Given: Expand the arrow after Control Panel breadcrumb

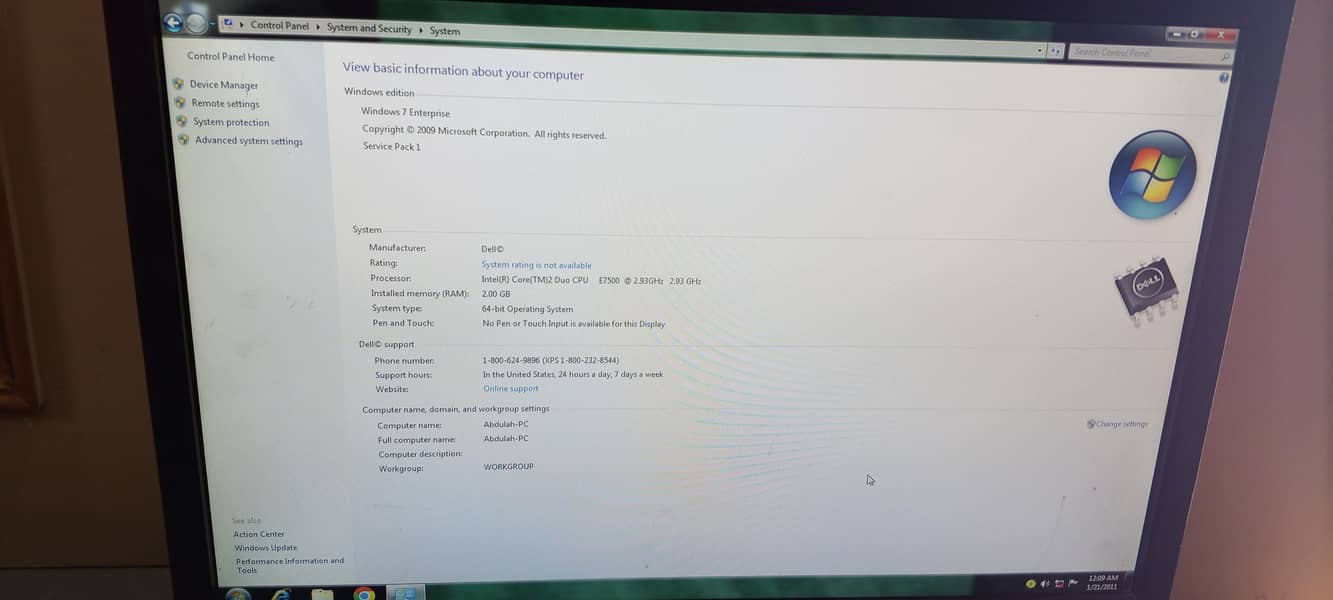Looking at the screenshot, I should click(x=318, y=27).
